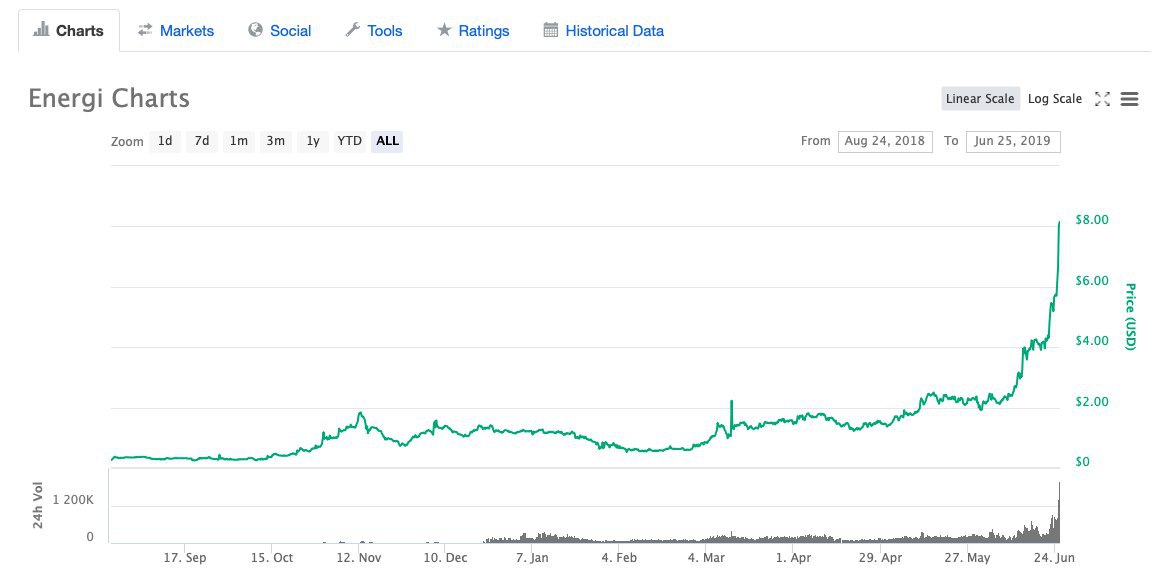
Task: Click the 7. Jan date label
Action: click(532, 558)
